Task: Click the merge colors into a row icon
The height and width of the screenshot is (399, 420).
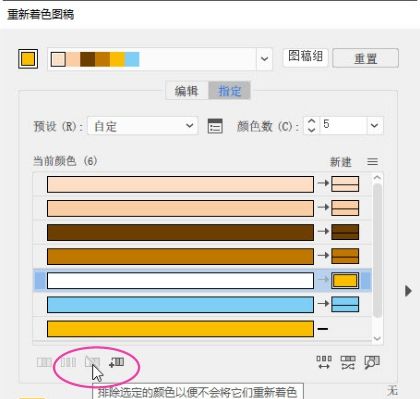Action: pos(44,362)
